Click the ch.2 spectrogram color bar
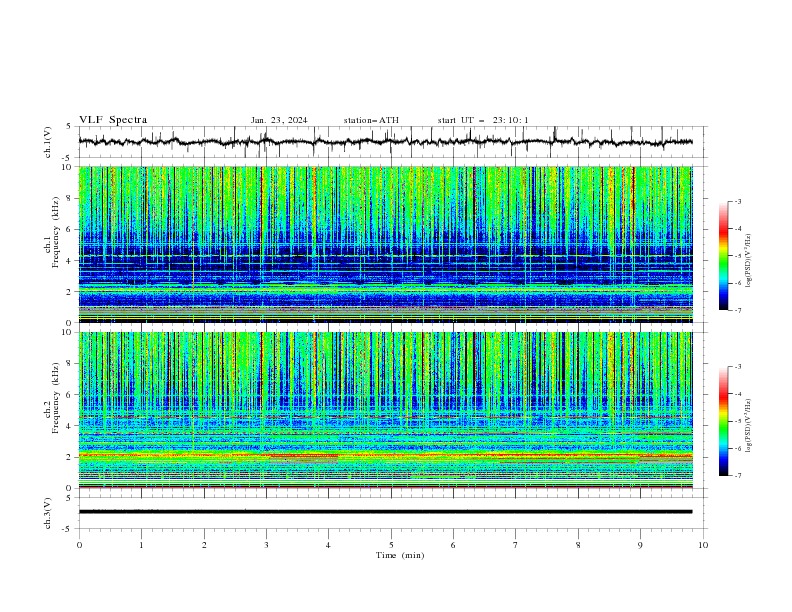 coord(723,421)
